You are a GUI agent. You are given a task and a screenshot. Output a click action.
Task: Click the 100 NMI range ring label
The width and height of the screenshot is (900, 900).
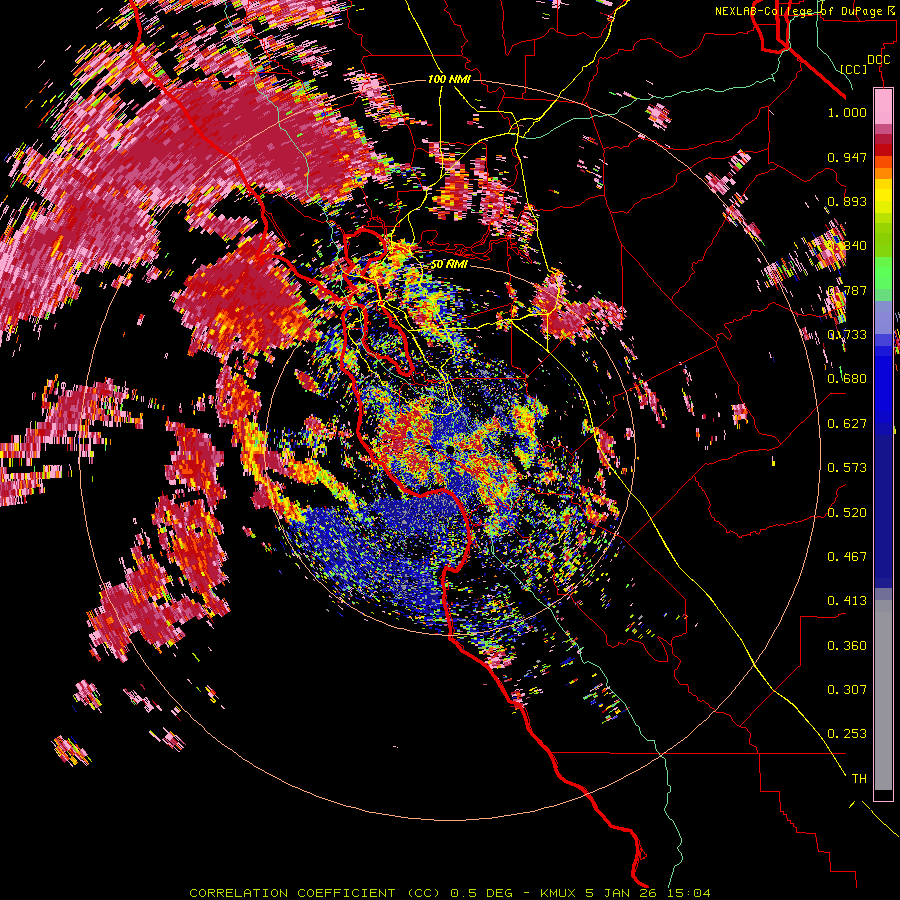[x=449, y=79]
